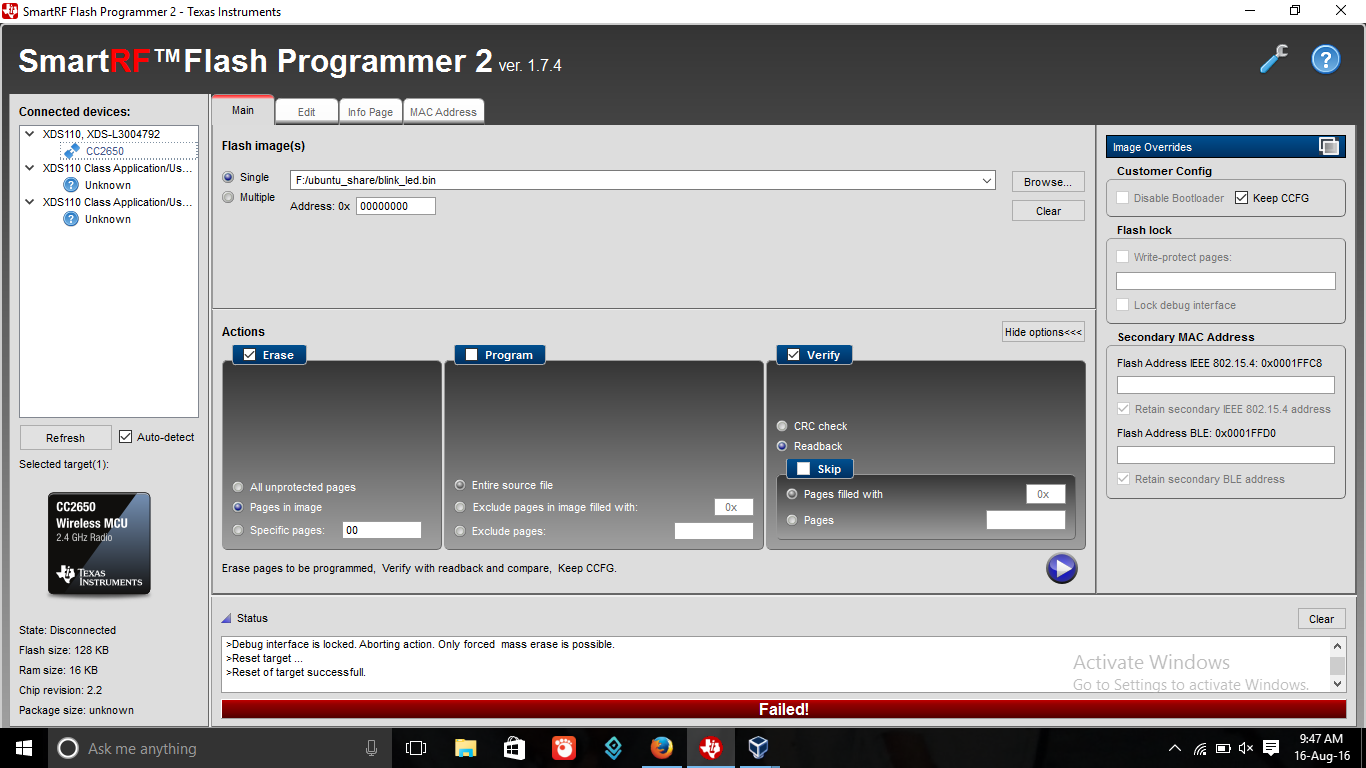The width and height of the screenshot is (1366, 768).
Task: Click the red recorder app taskbar icon
Action: click(x=563, y=748)
